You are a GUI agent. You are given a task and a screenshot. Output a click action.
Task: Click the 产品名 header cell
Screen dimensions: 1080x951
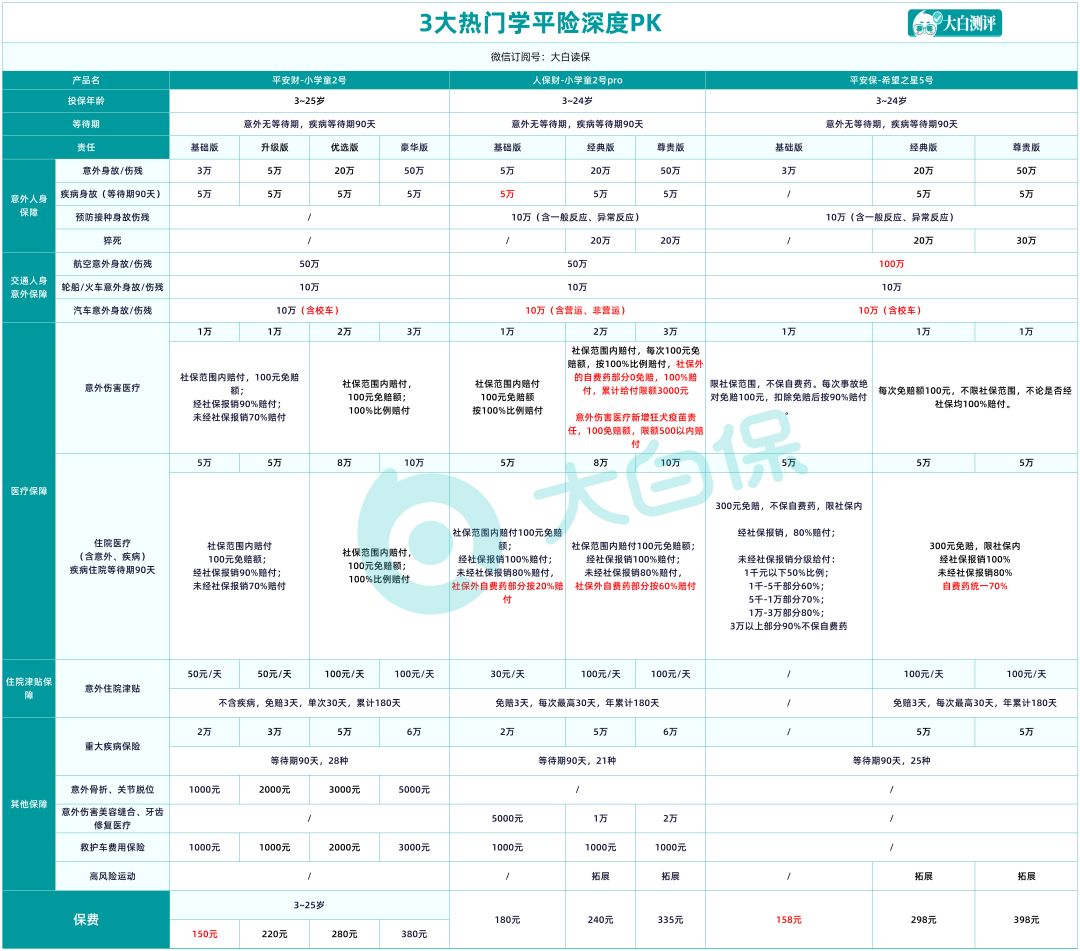point(86,80)
